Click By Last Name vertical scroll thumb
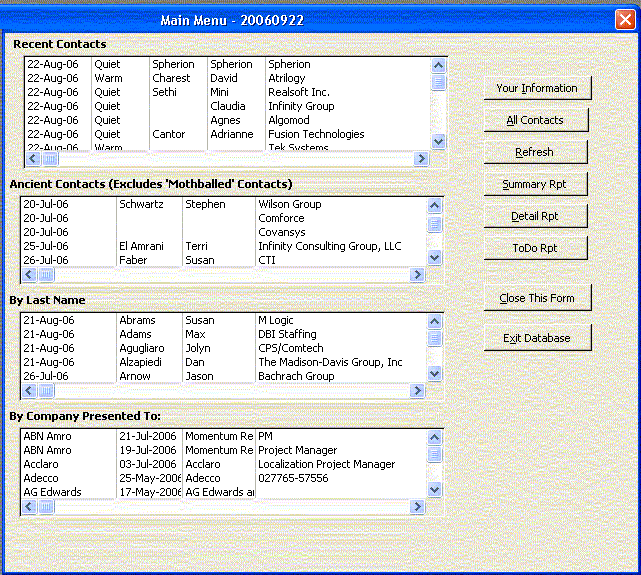The image size is (641, 575). [x=434, y=338]
